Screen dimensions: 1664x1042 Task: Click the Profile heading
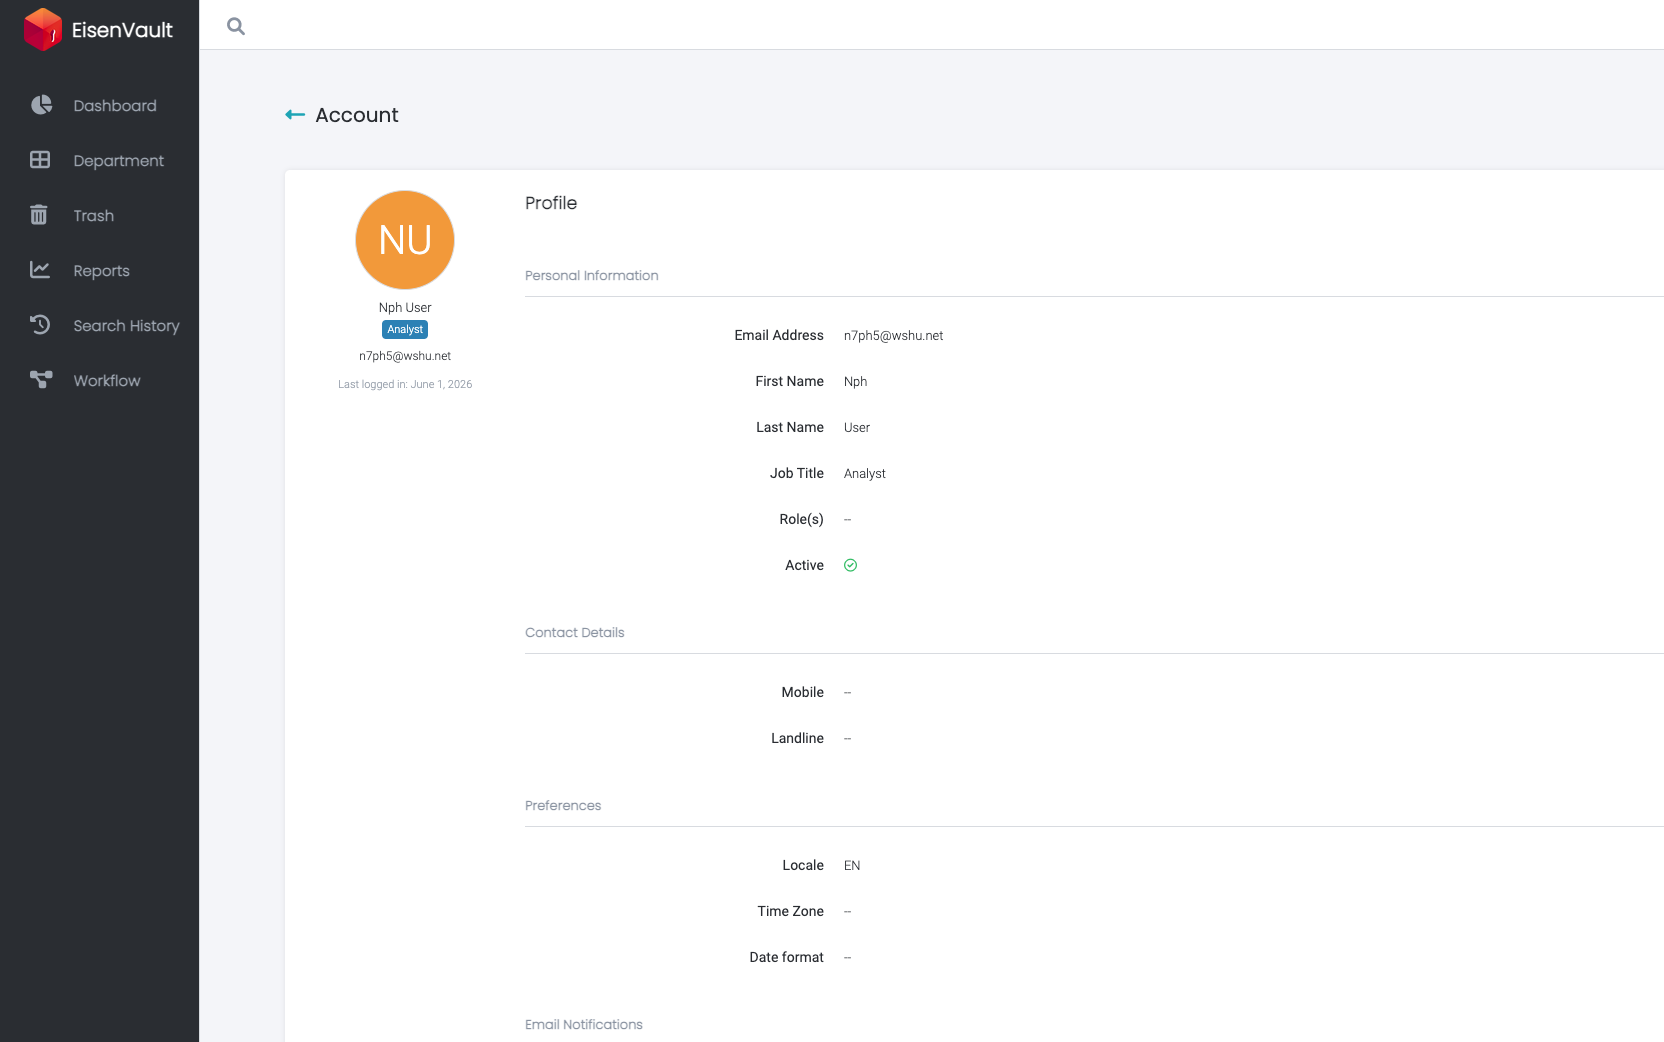(x=551, y=203)
